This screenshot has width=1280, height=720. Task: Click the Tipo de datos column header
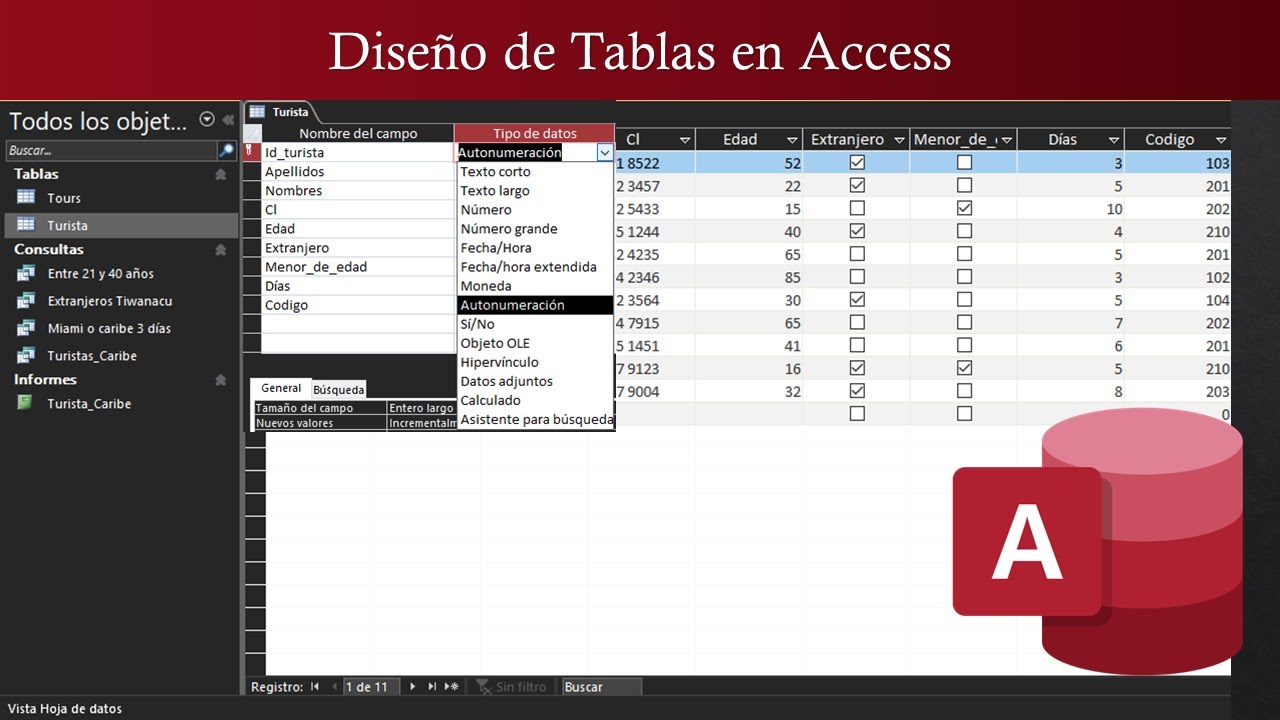535,133
